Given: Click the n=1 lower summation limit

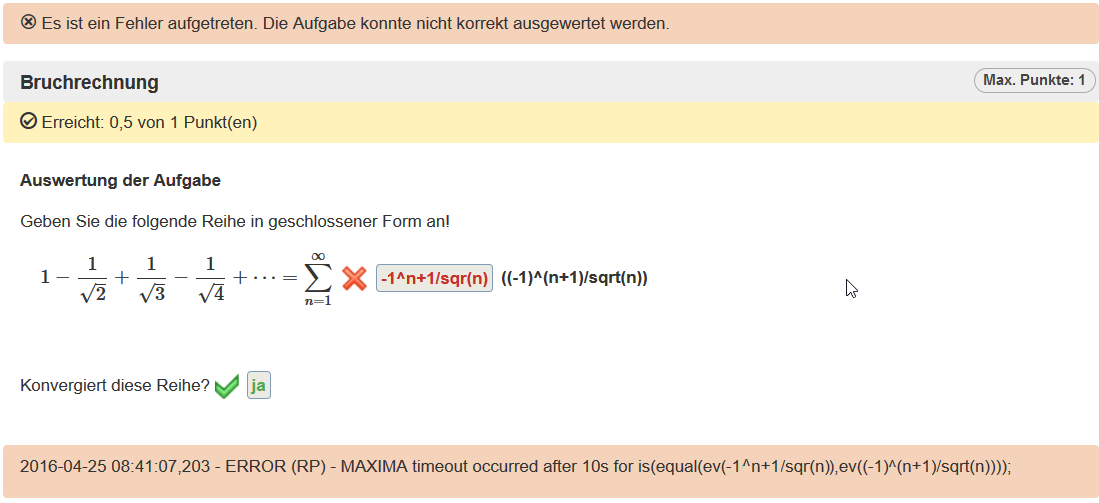Looking at the screenshot, I should tap(318, 301).
